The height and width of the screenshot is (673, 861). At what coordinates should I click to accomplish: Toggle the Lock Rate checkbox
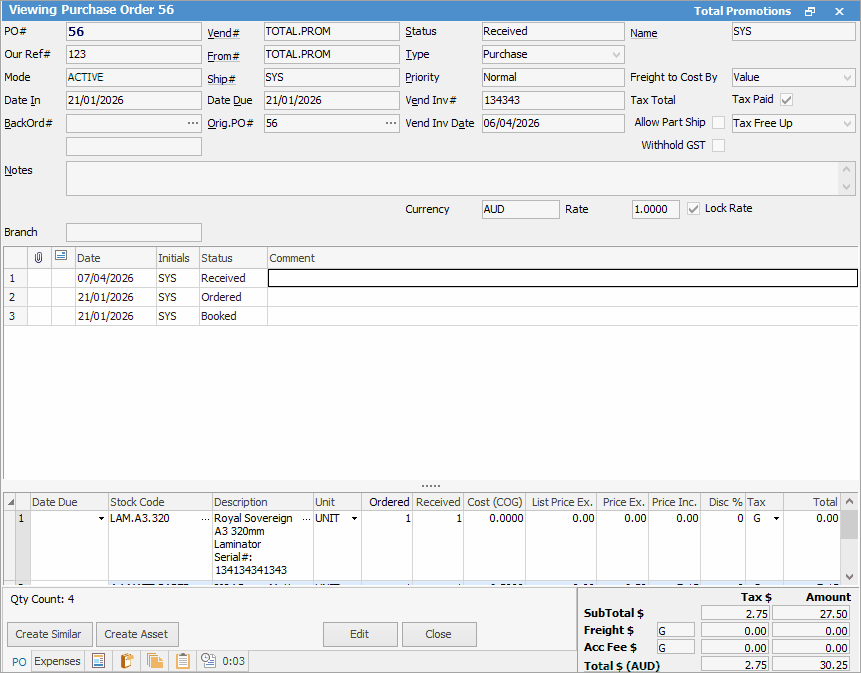coord(694,209)
